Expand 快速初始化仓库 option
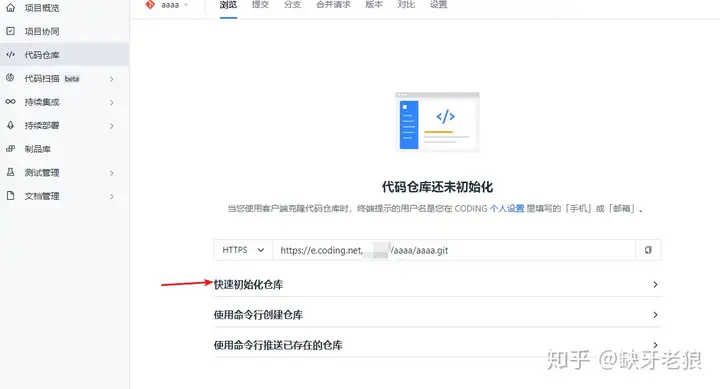This screenshot has width=720, height=389. tap(437, 284)
